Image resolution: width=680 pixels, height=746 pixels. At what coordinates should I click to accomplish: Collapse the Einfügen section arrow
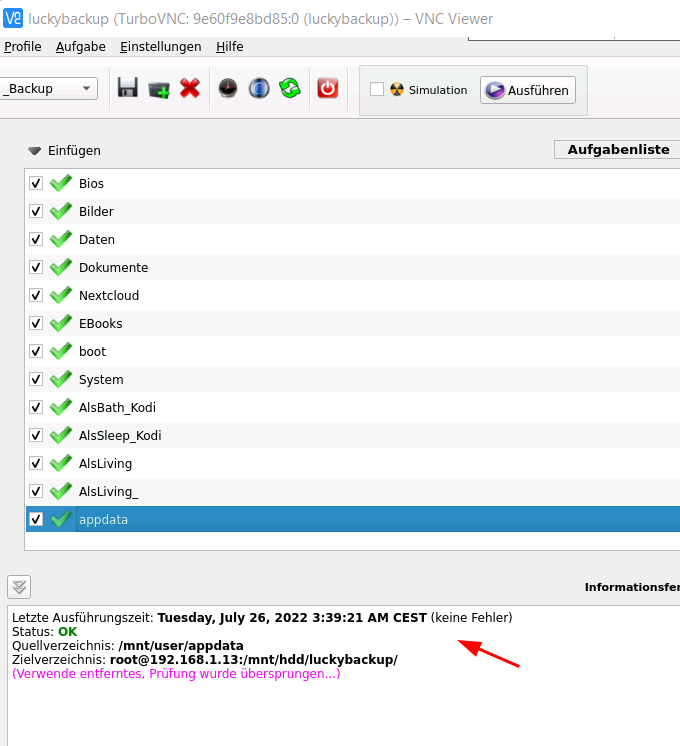click(x=34, y=151)
